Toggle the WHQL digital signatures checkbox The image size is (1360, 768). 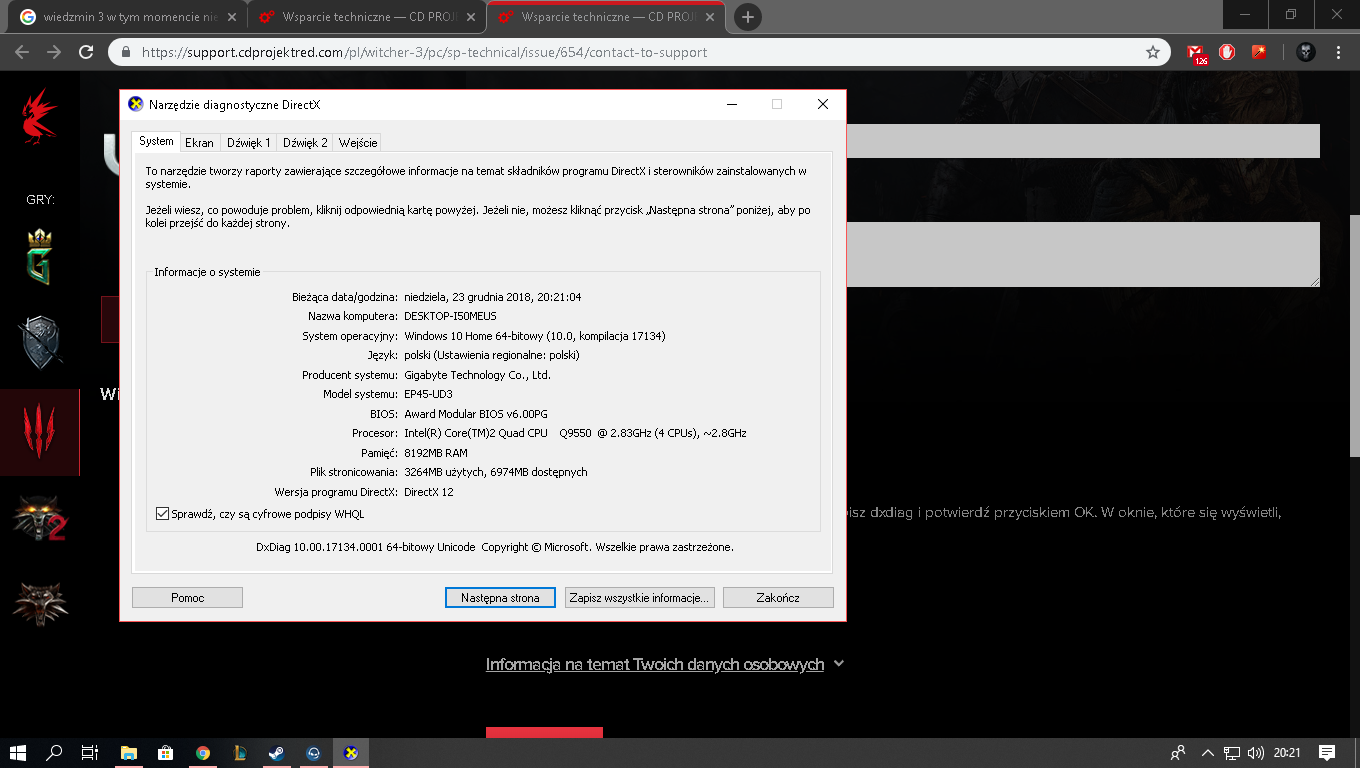coord(163,514)
